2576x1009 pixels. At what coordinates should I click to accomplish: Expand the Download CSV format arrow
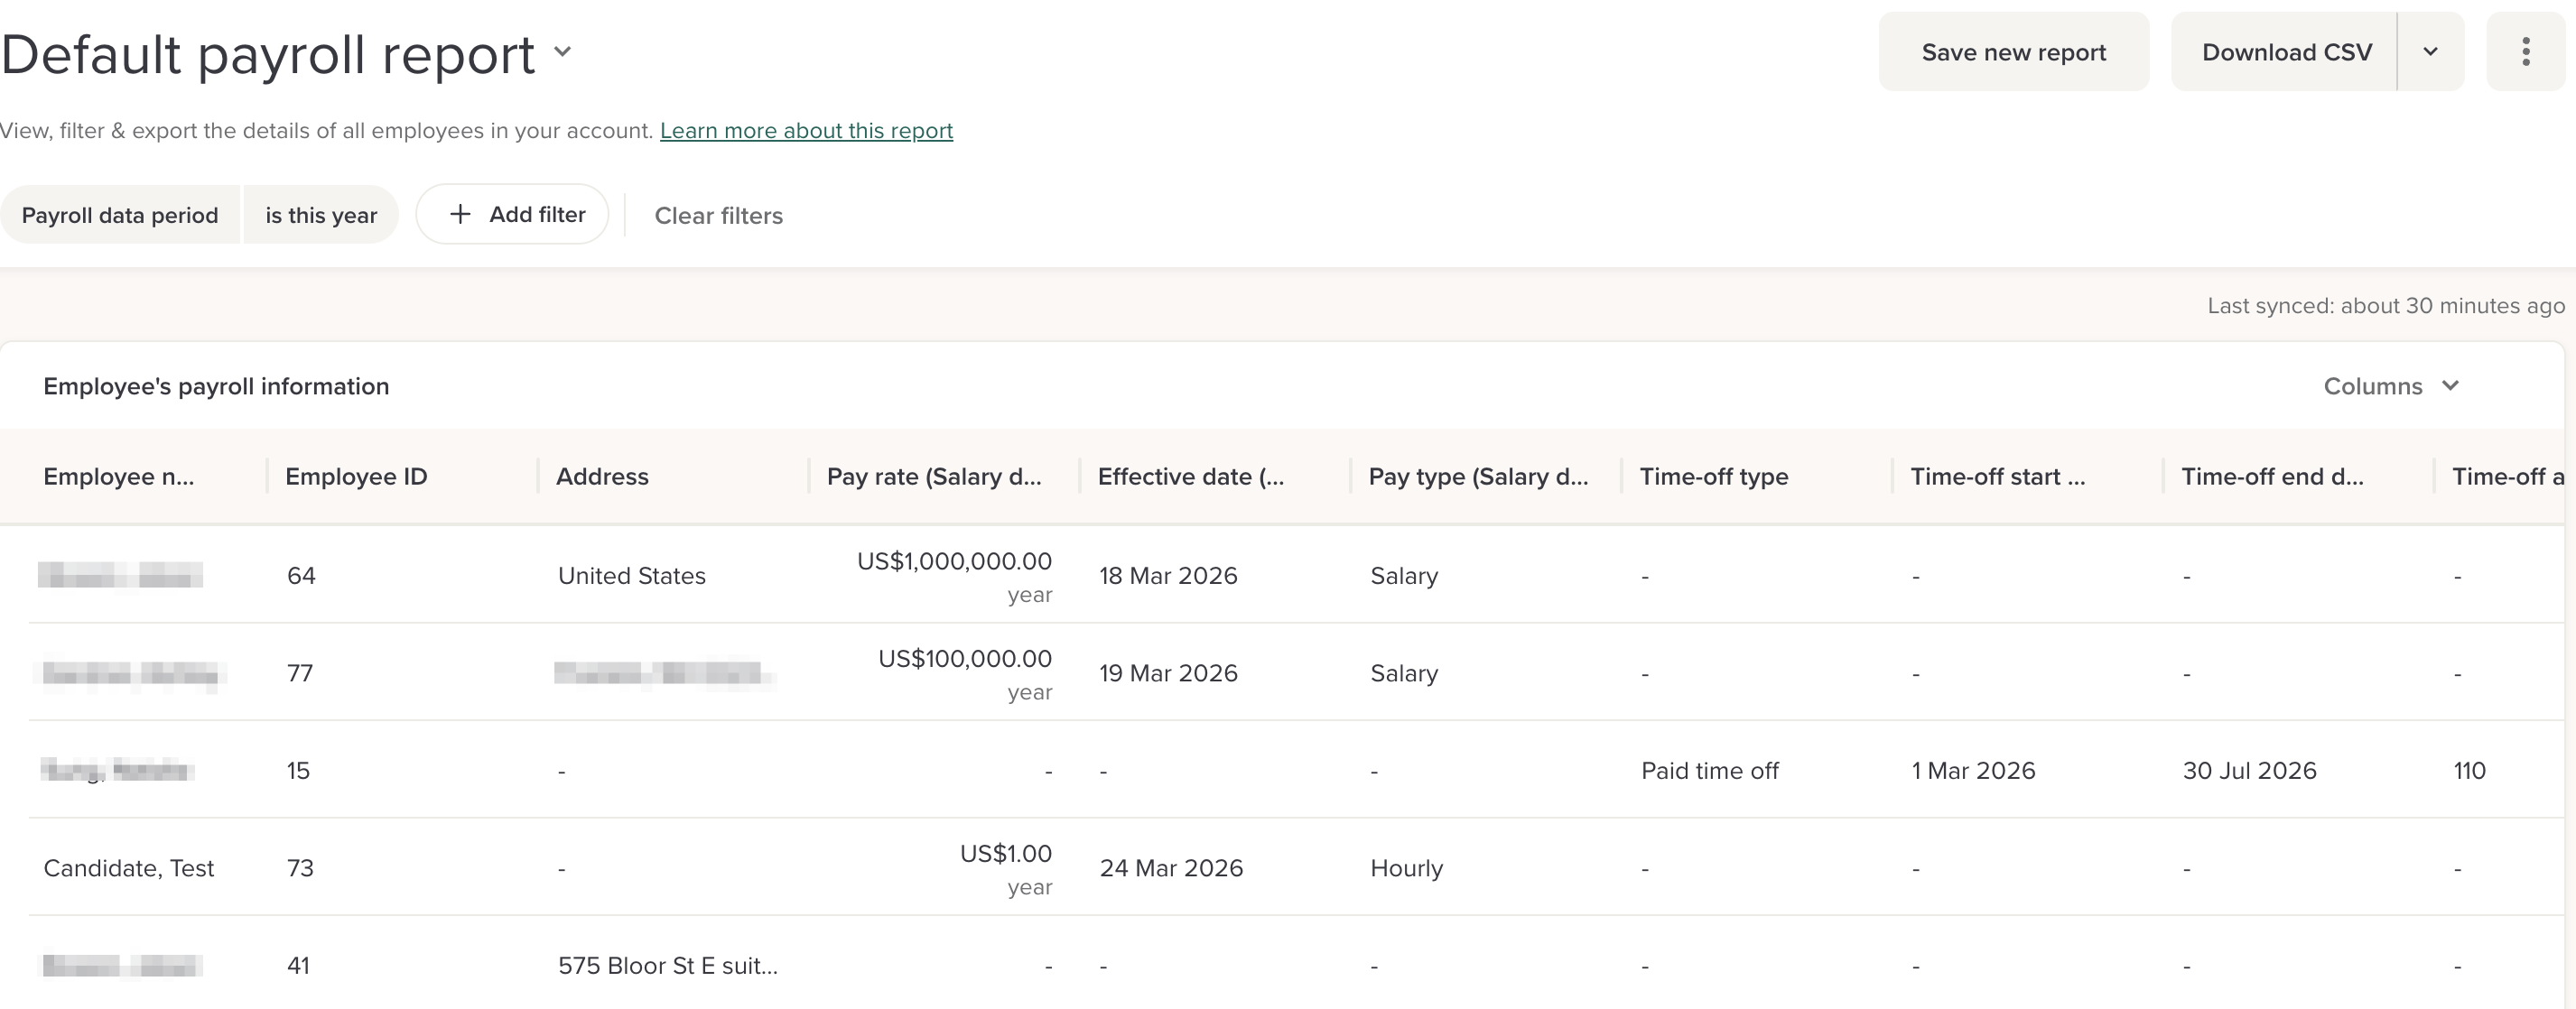2430,52
